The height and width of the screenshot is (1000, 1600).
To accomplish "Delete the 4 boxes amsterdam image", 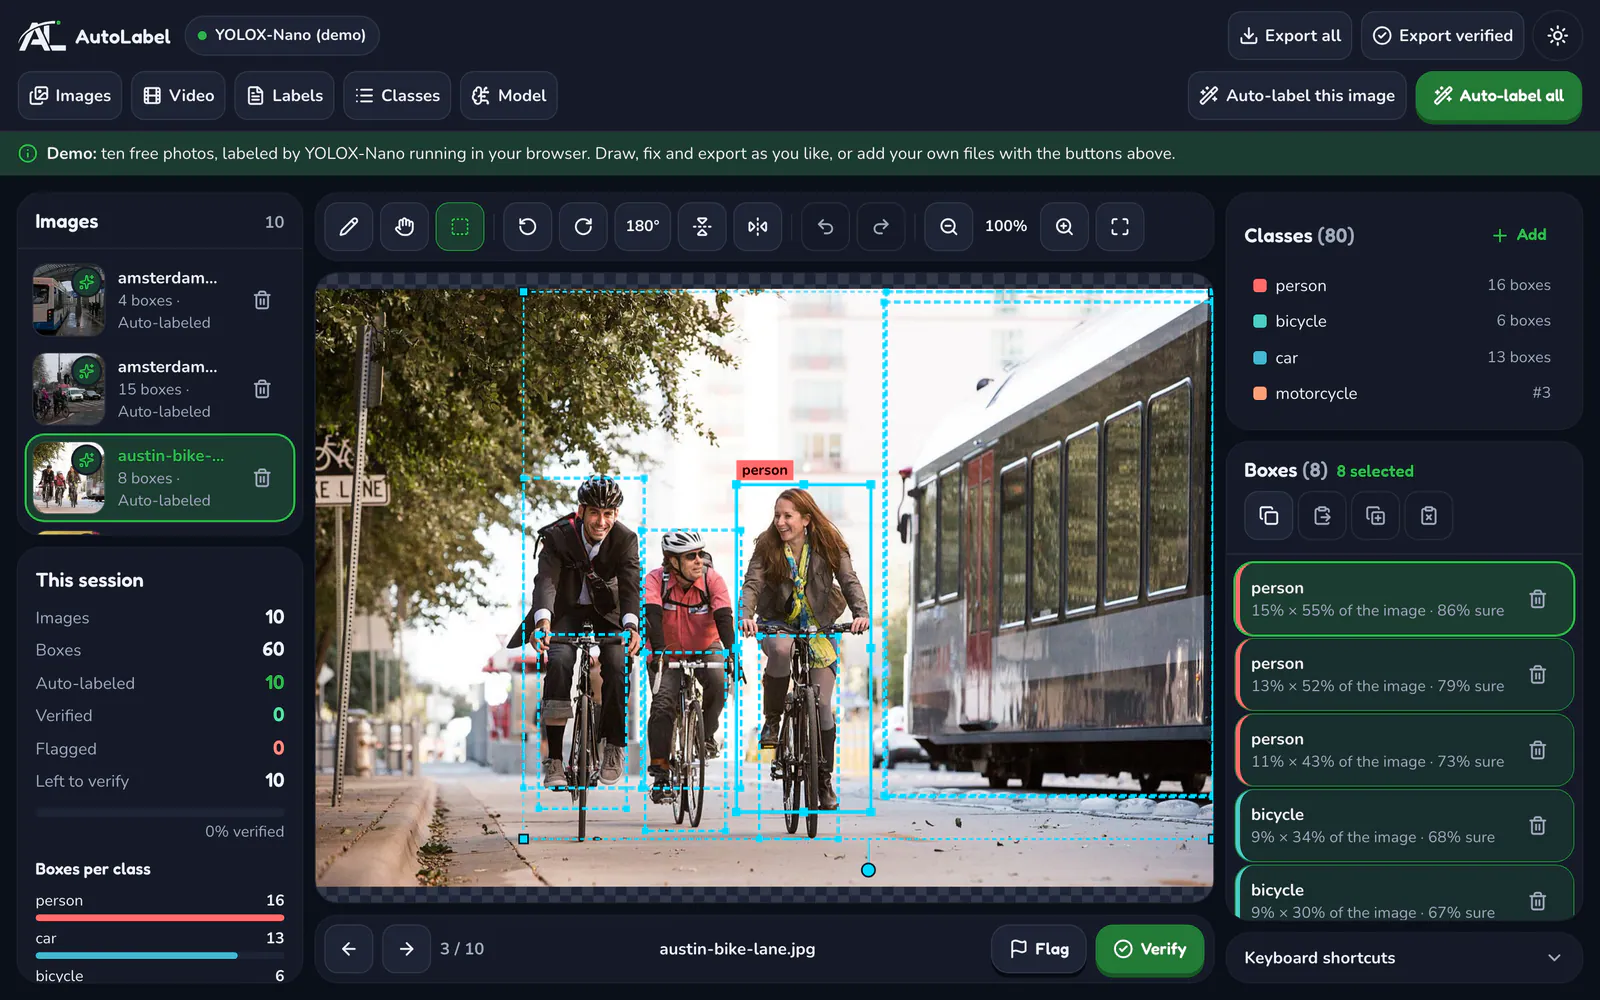I will 262,300.
